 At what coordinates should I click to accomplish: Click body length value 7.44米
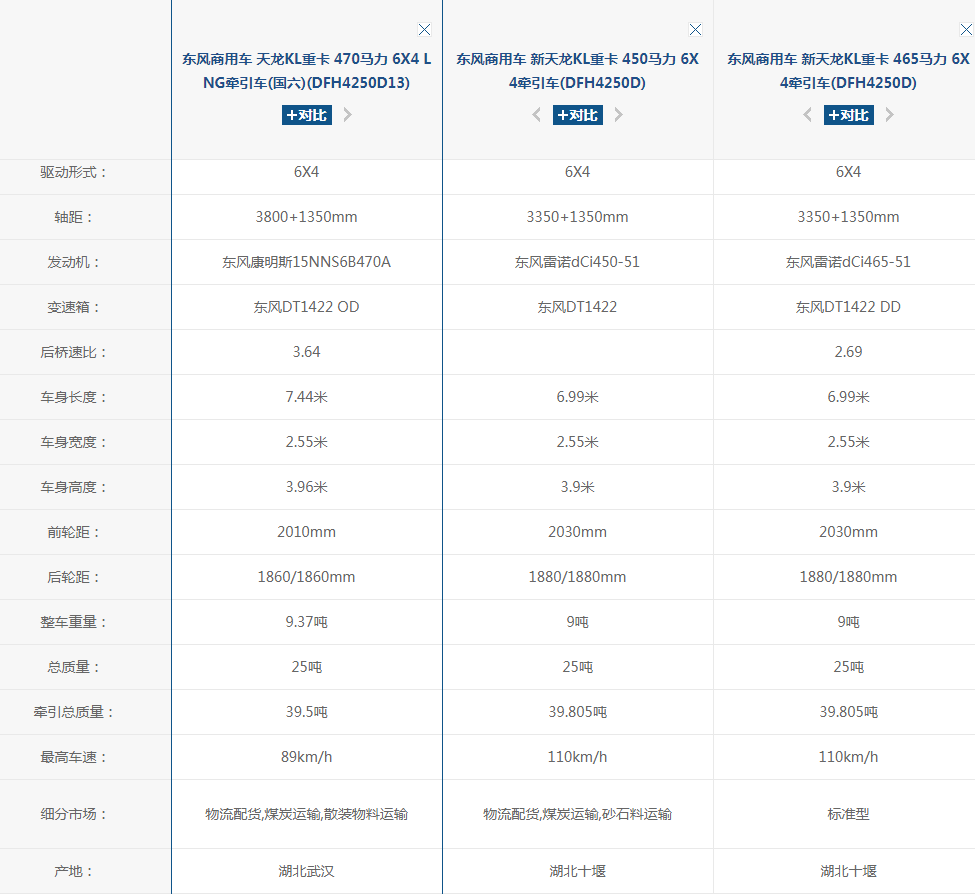pos(307,397)
